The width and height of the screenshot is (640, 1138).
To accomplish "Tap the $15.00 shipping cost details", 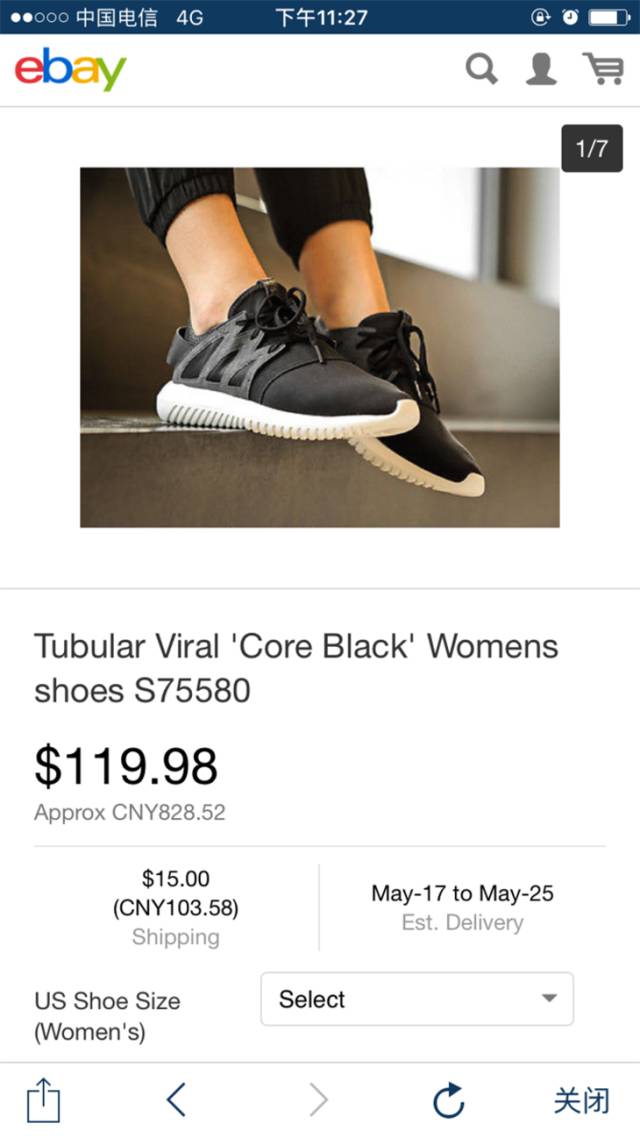I will click(x=176, y=907).
